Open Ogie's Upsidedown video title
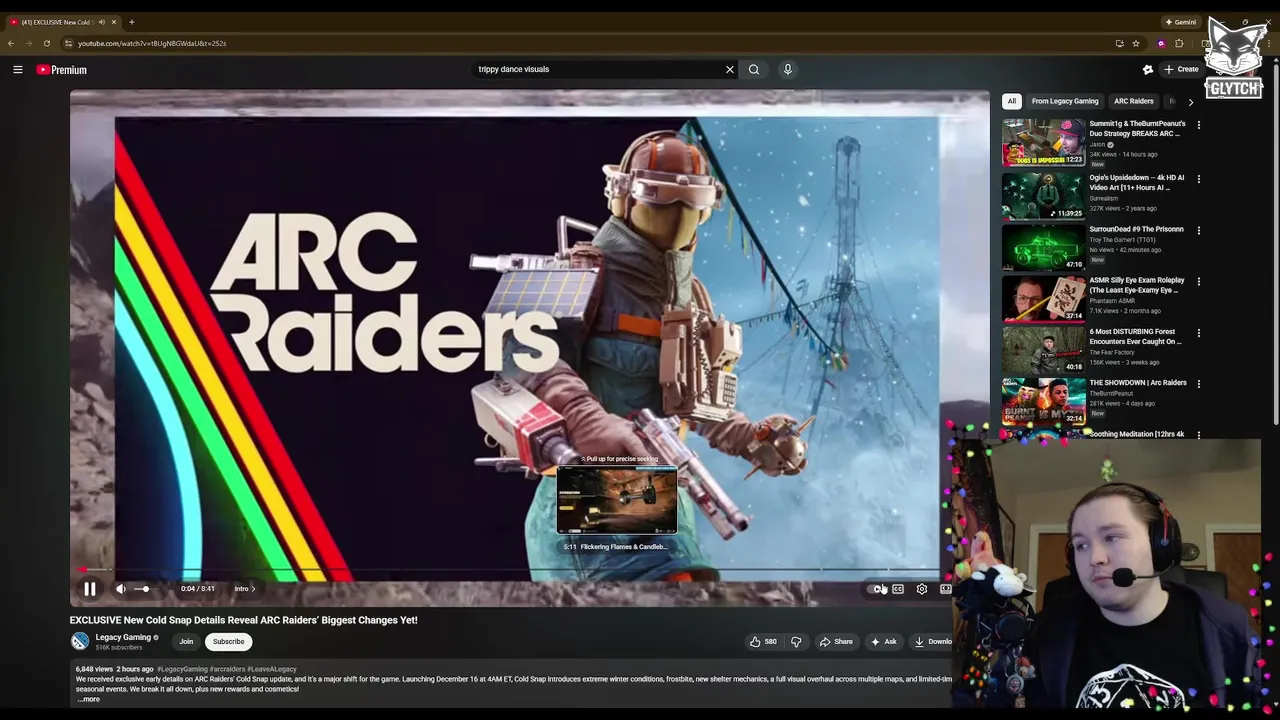Viewport: 1280px width, 720px height. (x=1136, y=182)
